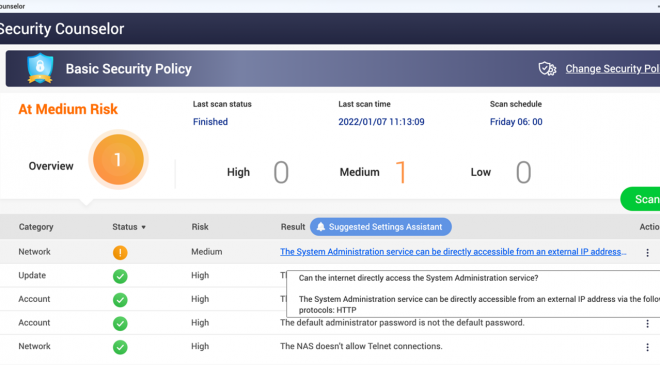660x365 pixels.
Task: Click the Change Security Policy shield-gear icon
Action: [x=547, y=69]
